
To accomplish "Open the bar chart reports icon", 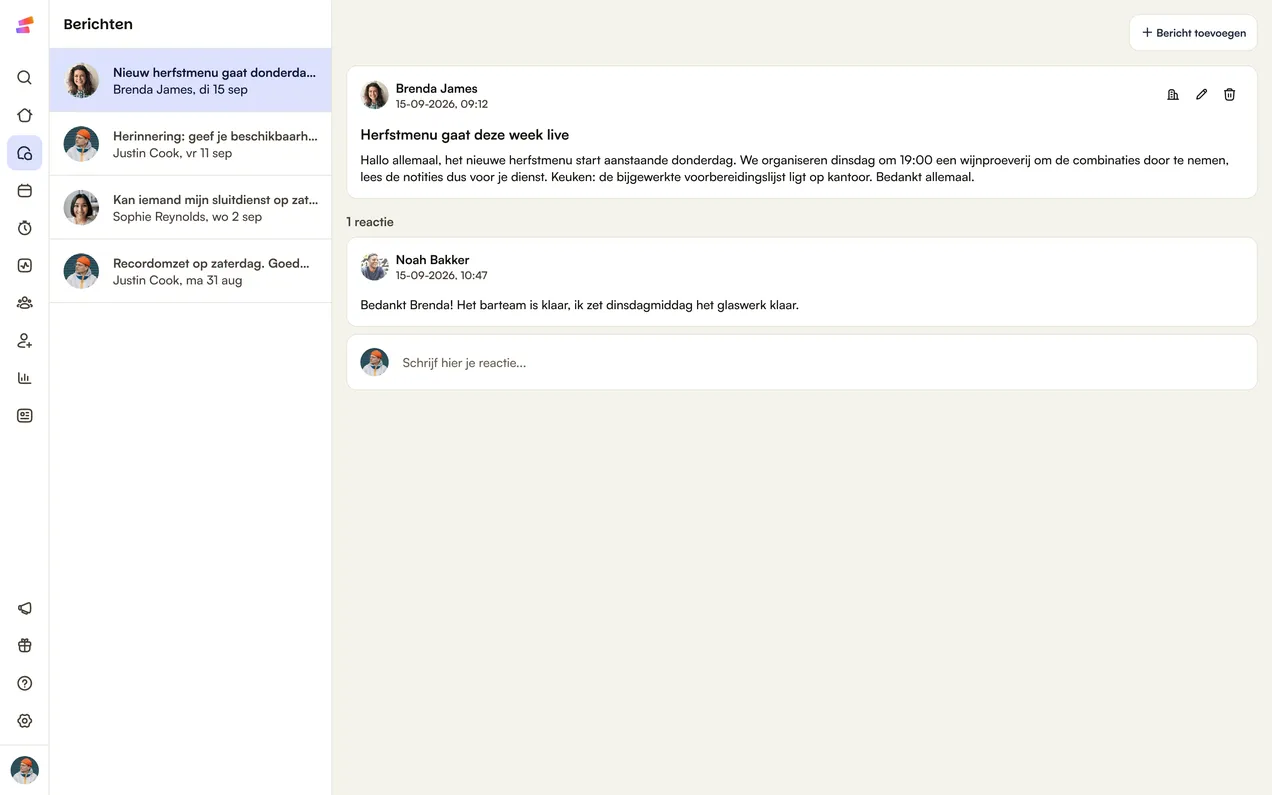I will click(x=25, y=378).
